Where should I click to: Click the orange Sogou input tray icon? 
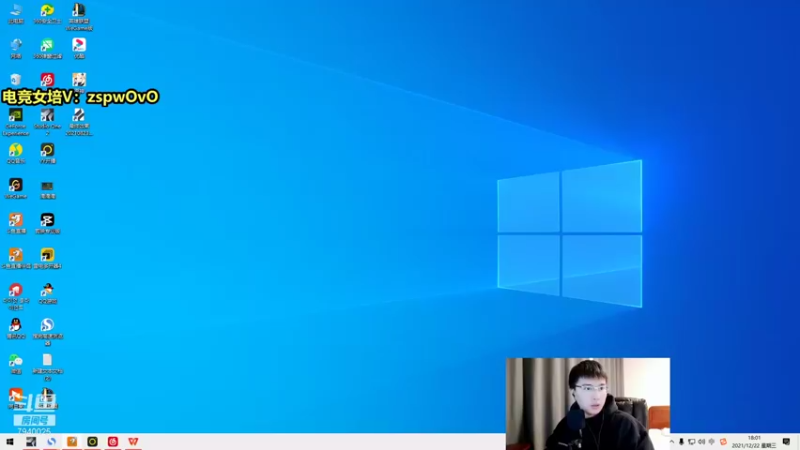[723, 442]
